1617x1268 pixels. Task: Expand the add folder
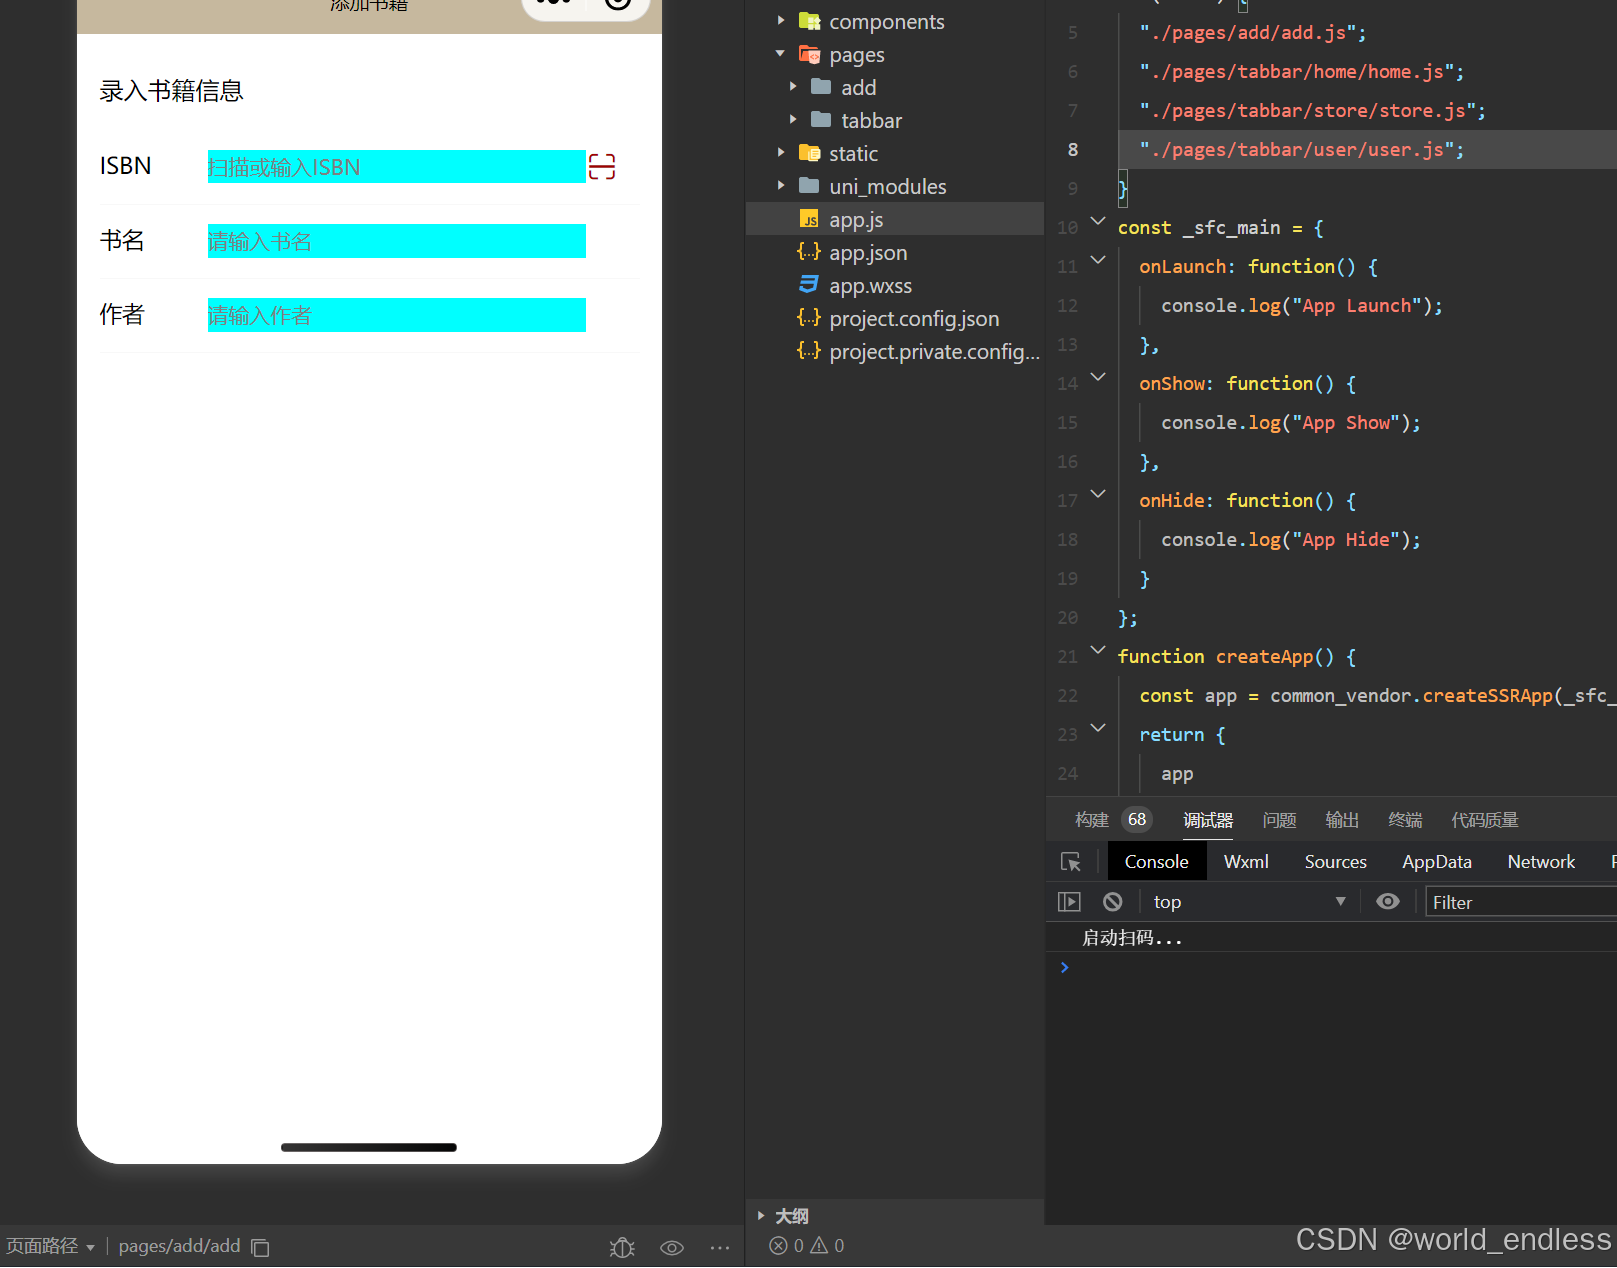pyautogui.click(x=793, y=87)
